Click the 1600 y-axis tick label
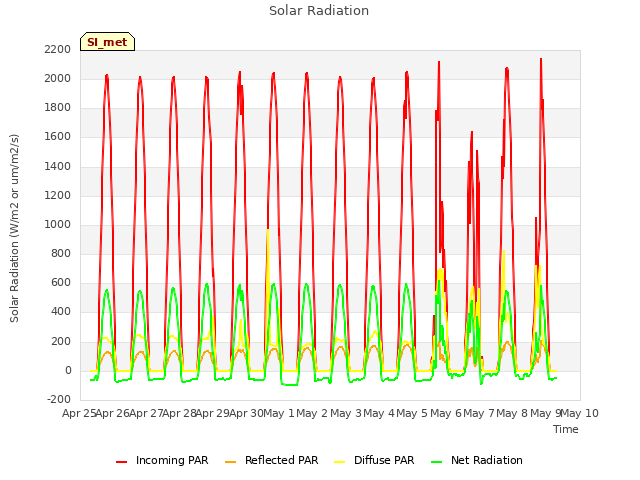 tap(58, 137)
